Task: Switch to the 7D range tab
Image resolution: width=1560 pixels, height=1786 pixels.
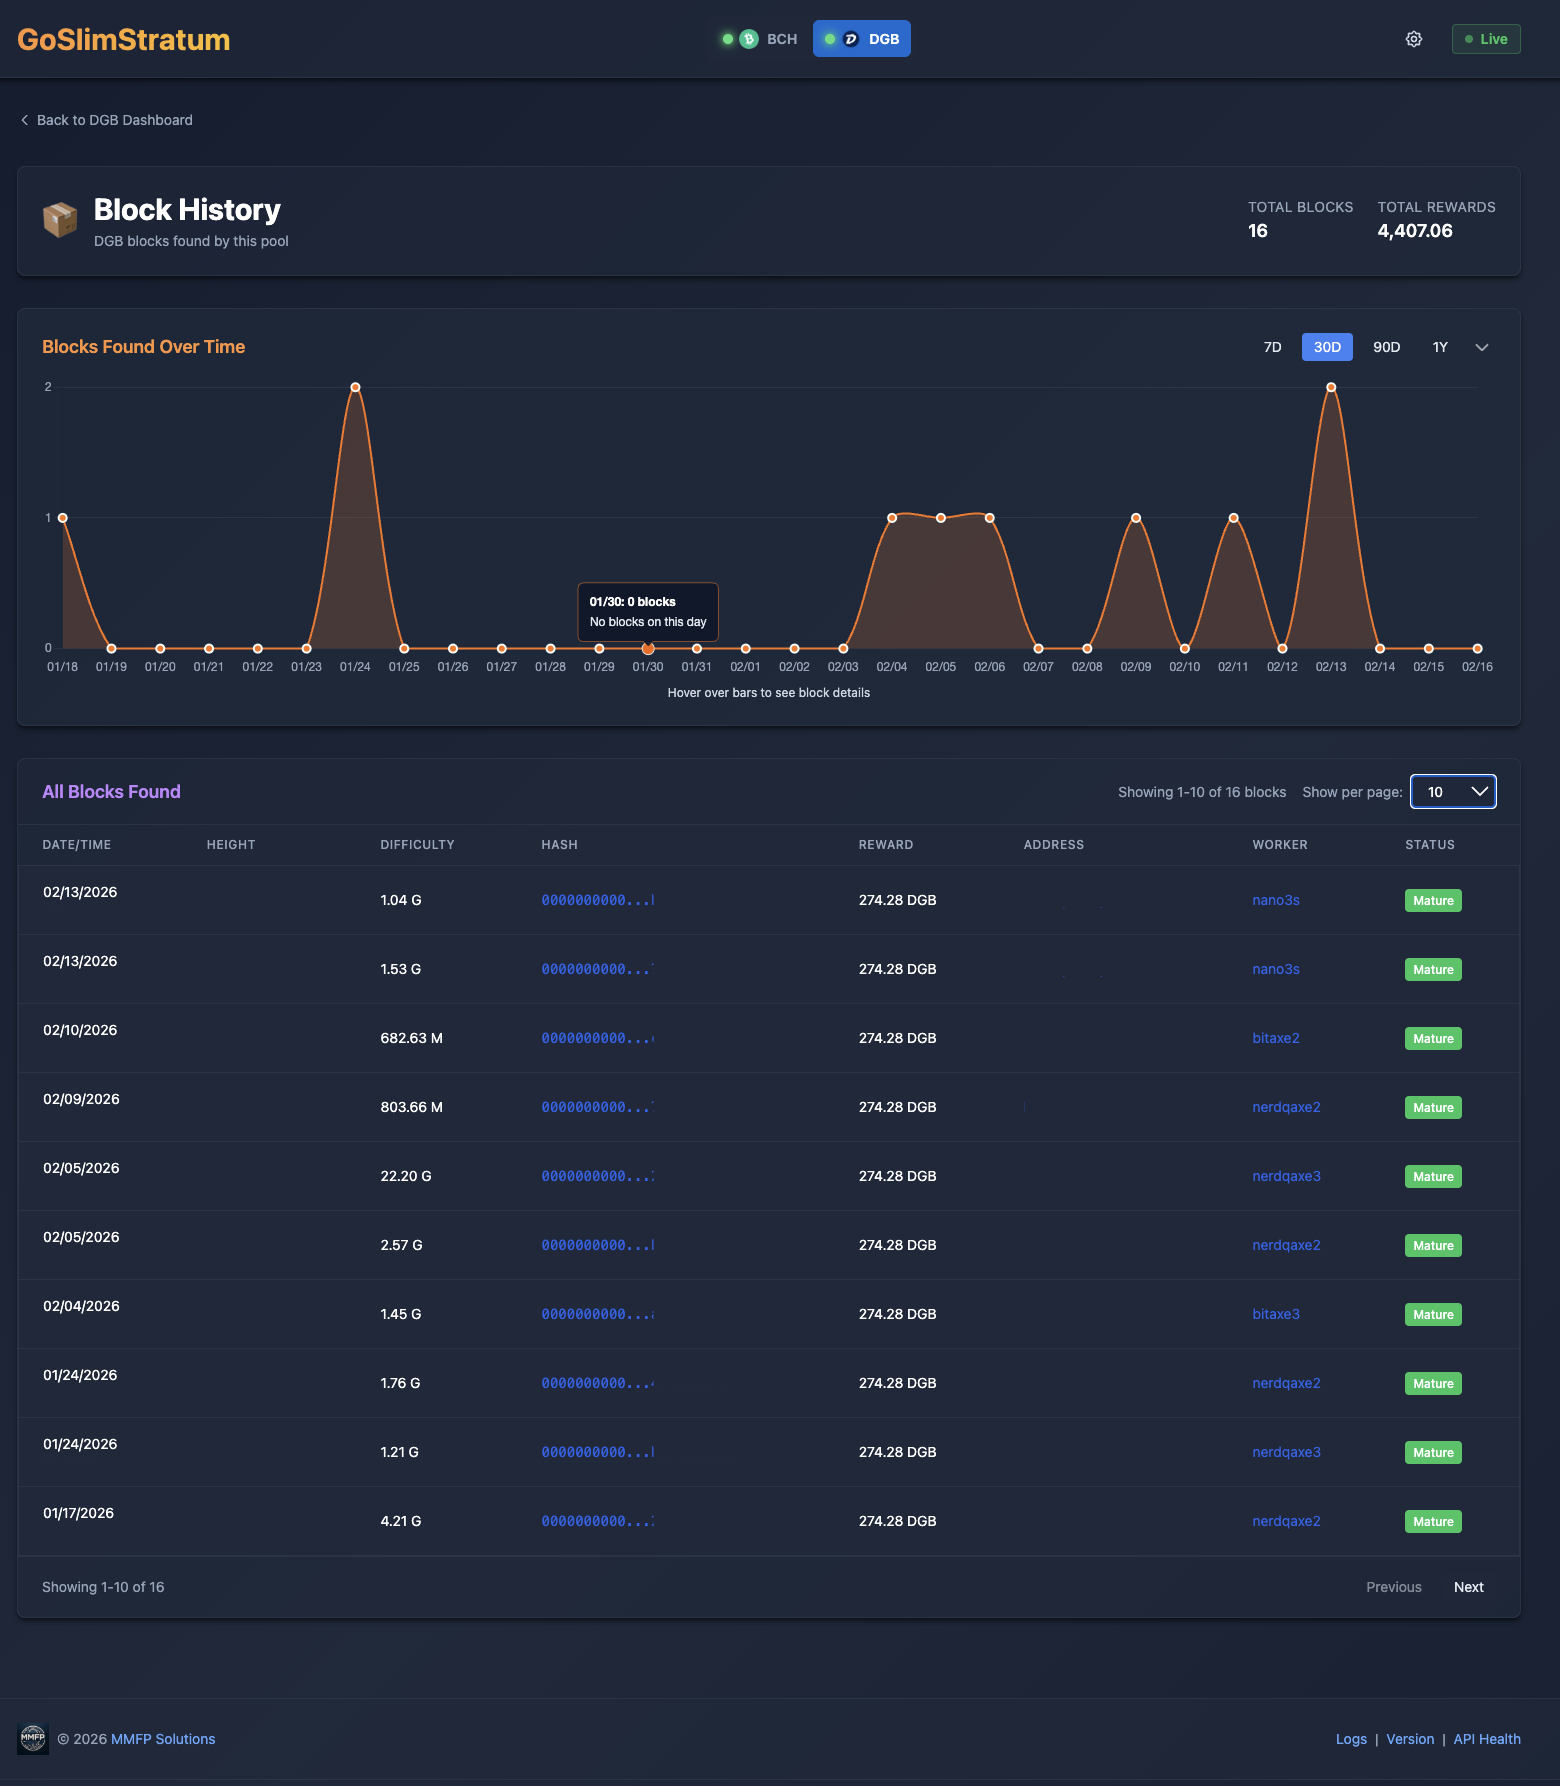Action: (1272, 347)
